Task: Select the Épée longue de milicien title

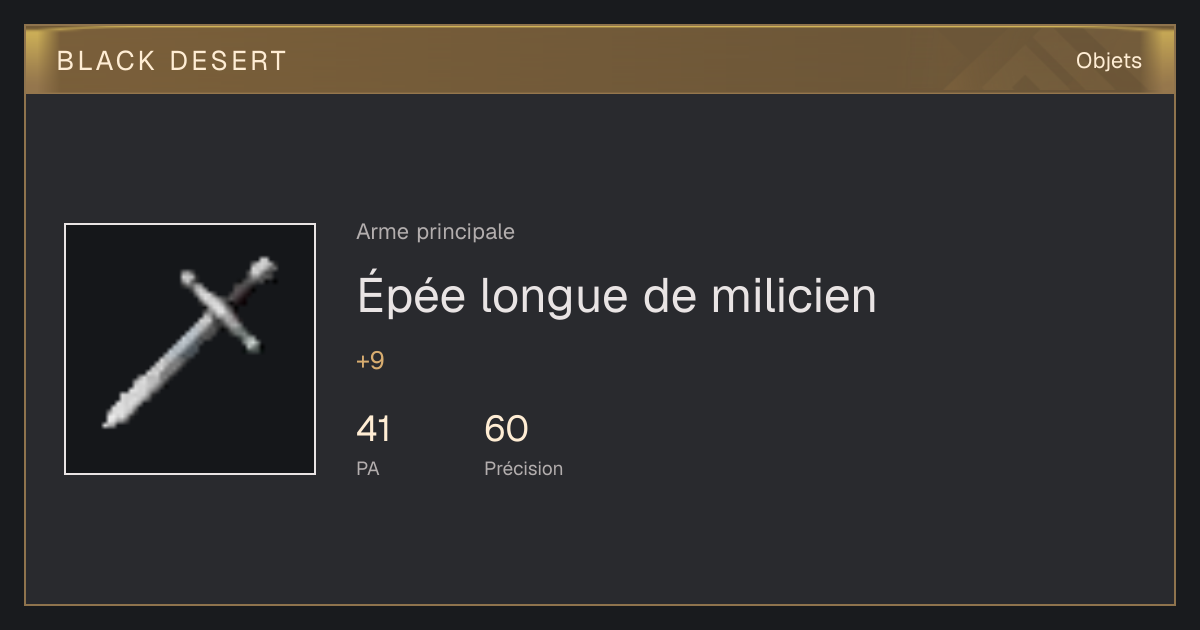Action: (616, 296)
